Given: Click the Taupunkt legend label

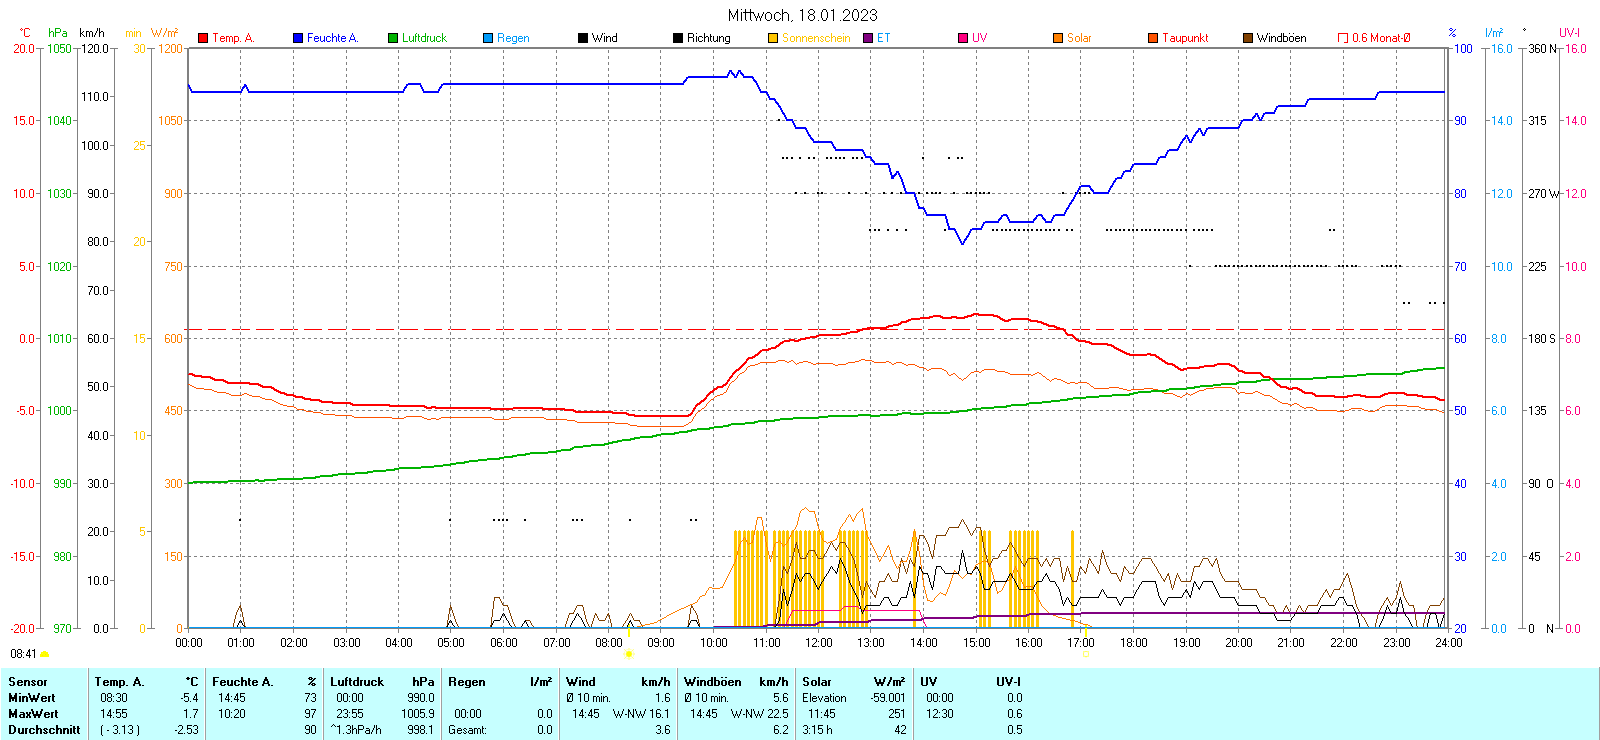Looking at the screenshot, I should [1185, 38].
